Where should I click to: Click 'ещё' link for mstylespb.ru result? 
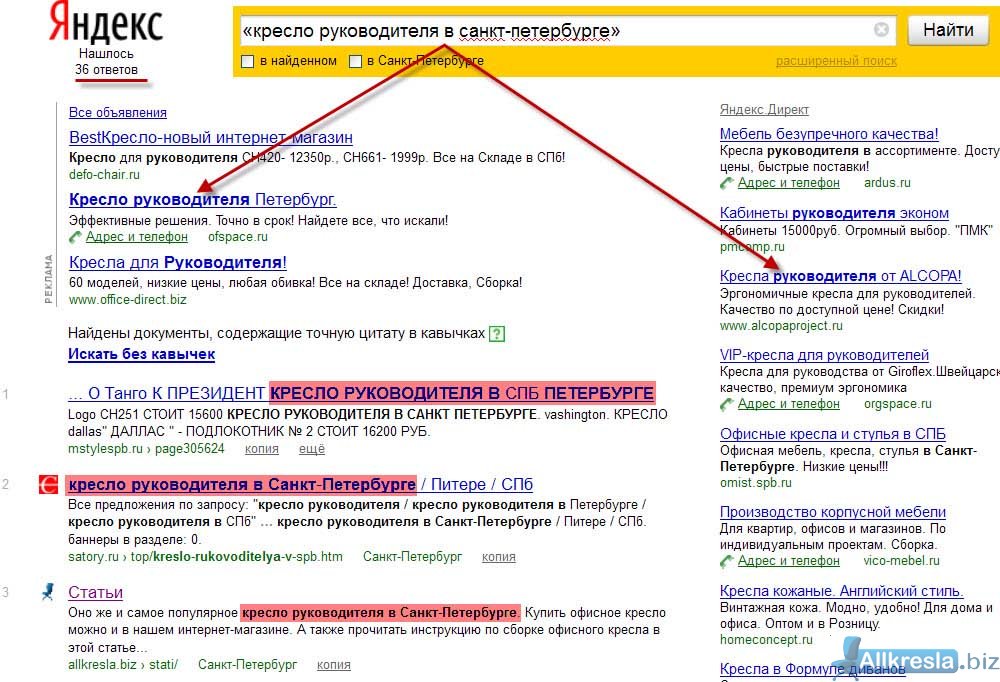point(312,449)
